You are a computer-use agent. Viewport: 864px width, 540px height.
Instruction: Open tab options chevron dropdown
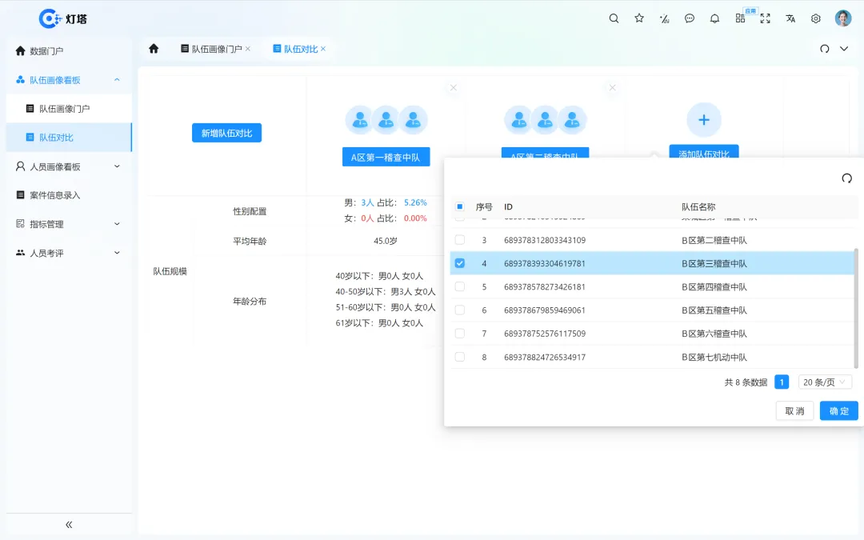click(x=844, y=48)
